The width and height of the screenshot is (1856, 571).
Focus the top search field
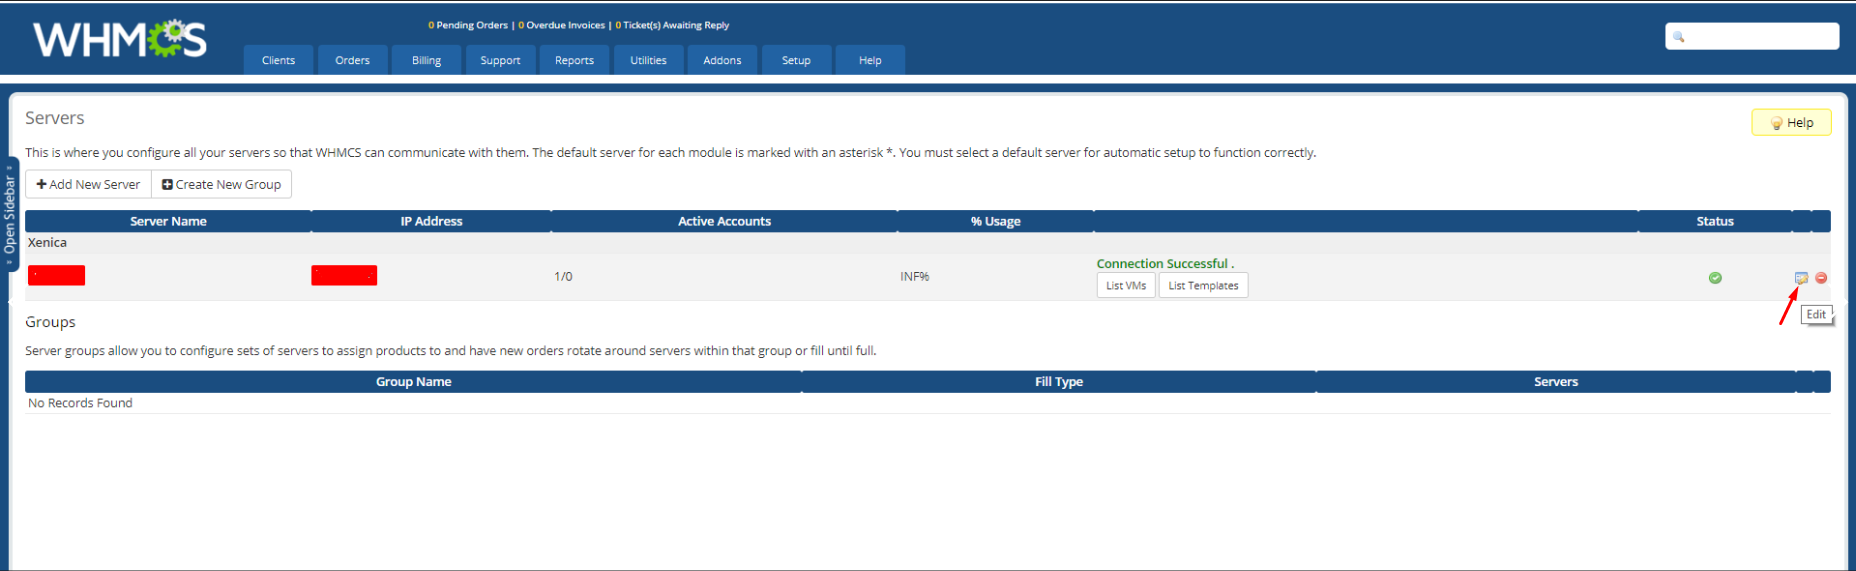(1752, 37)
